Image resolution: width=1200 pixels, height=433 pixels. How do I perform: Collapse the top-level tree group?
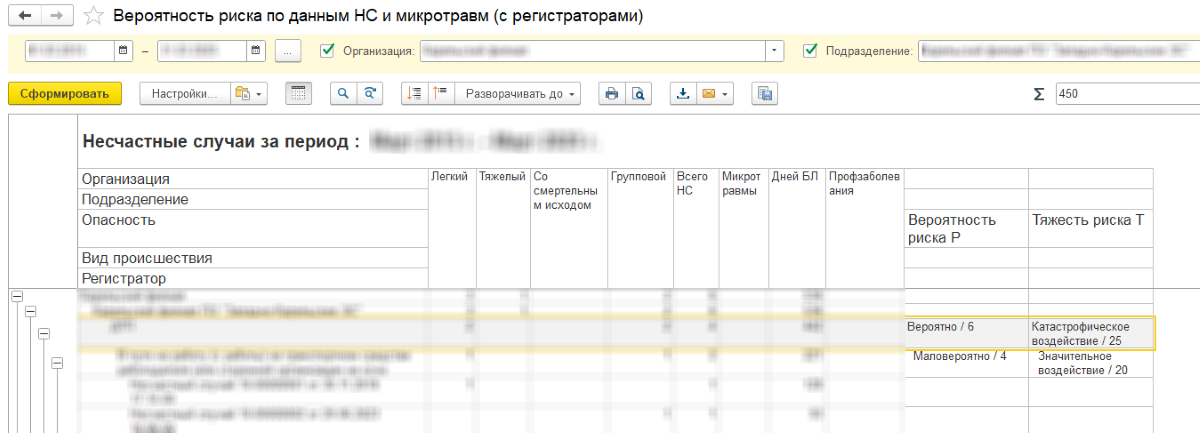pos(16,296)
